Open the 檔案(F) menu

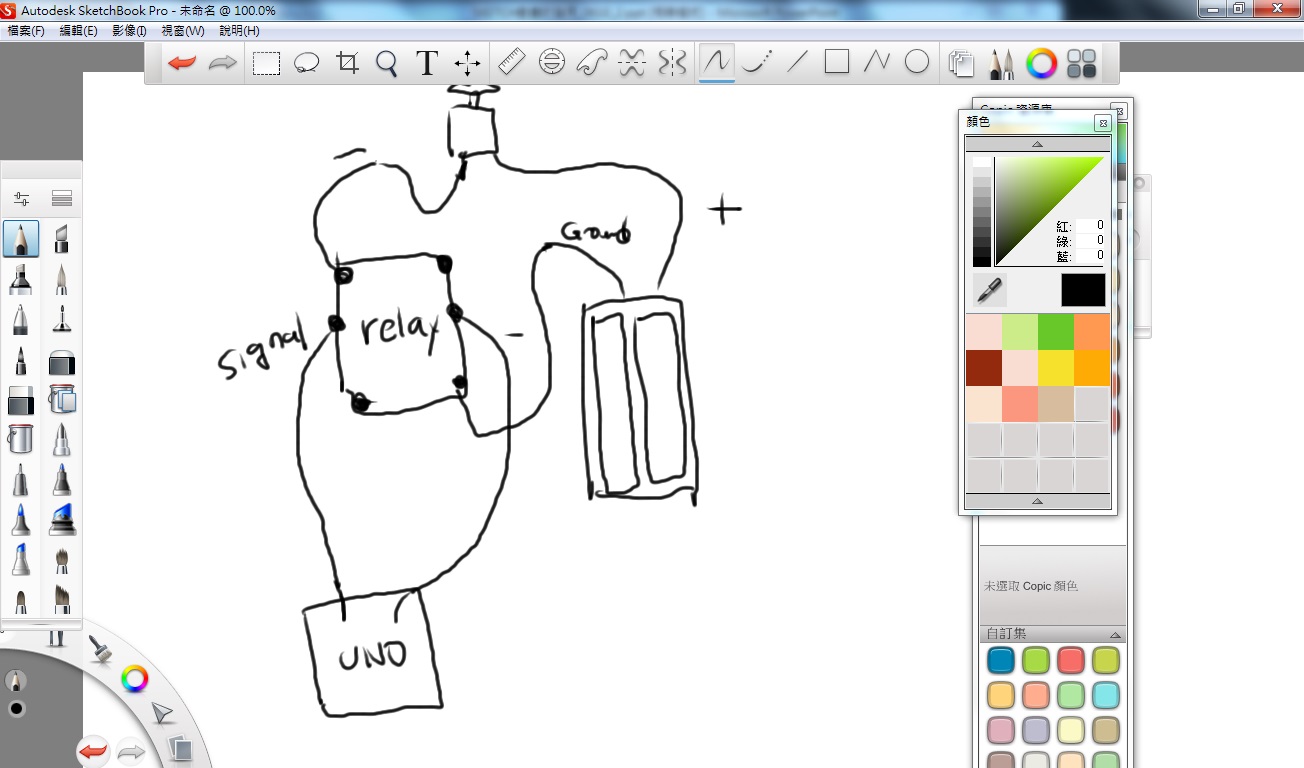click(x=26, y=31)
